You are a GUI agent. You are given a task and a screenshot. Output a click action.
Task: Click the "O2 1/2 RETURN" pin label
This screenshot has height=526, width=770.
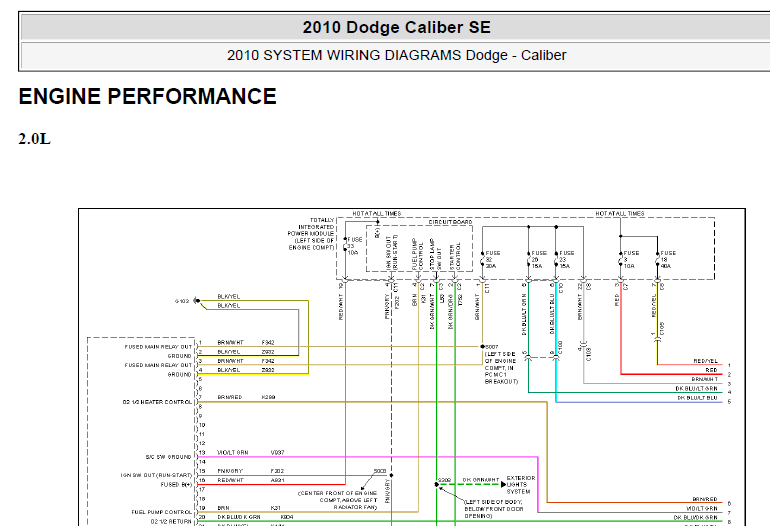click(x=171, y=521)
